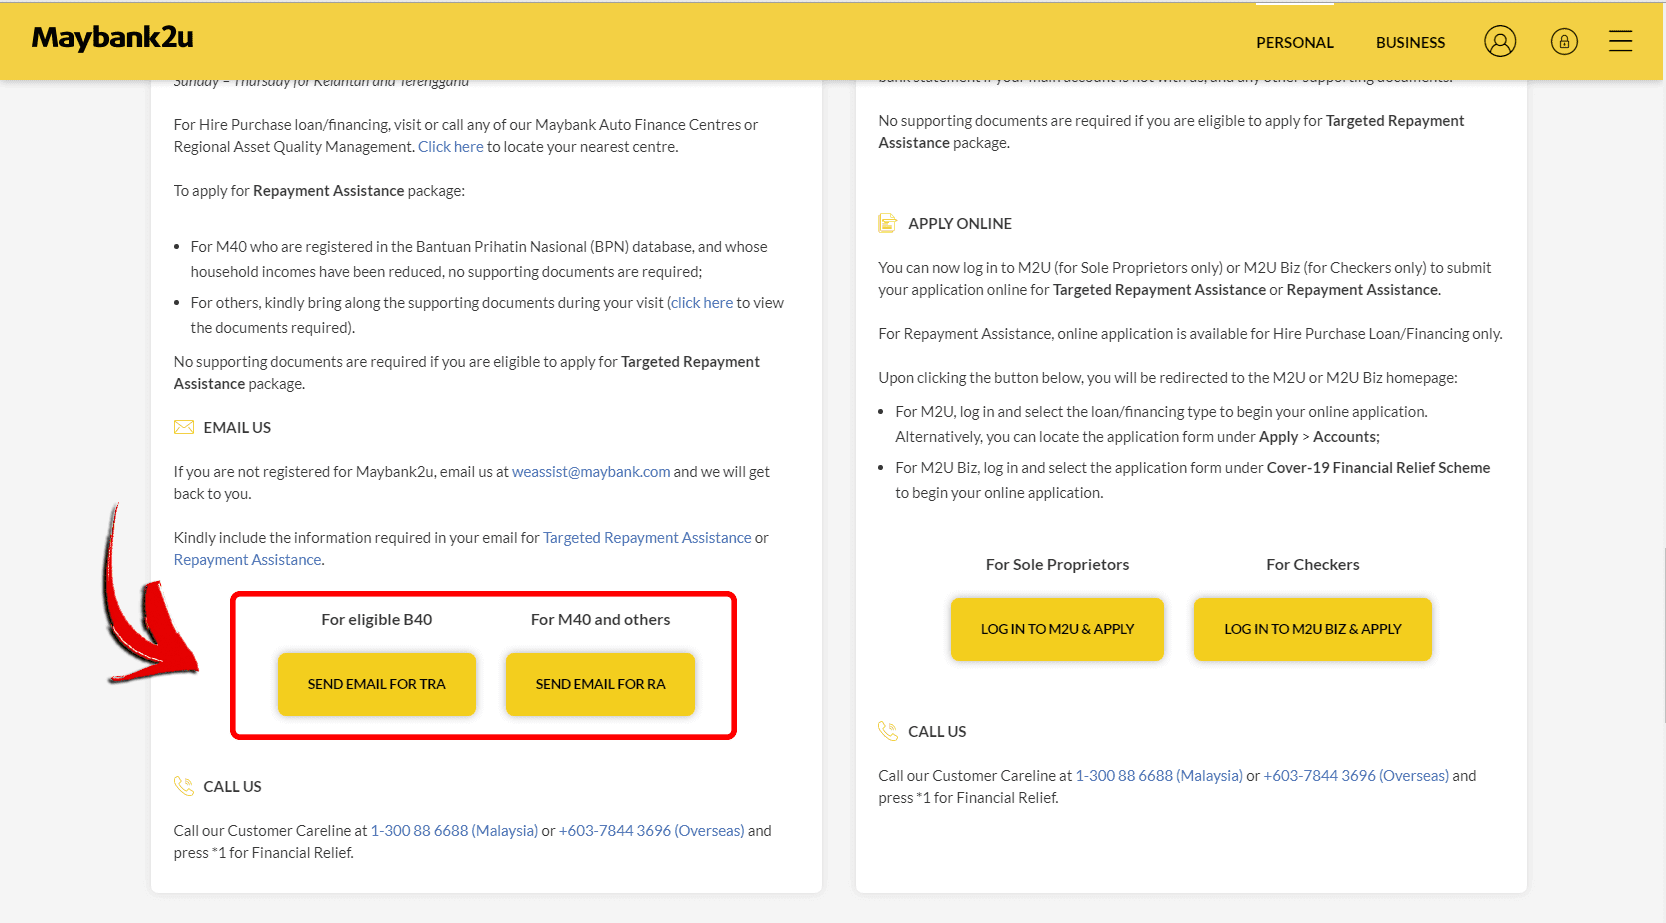Screen dimensions: 1666x923
Task: Switch to the Business tab
Action: (x=1410, y=42)
